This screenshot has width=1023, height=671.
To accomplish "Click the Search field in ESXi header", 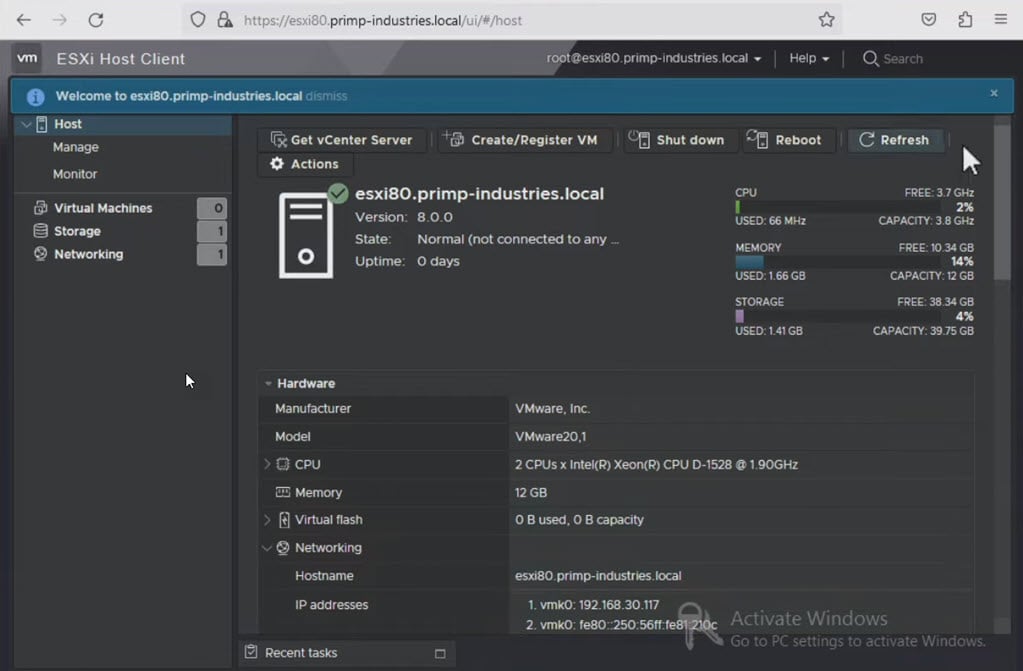I will coord(903,59).
